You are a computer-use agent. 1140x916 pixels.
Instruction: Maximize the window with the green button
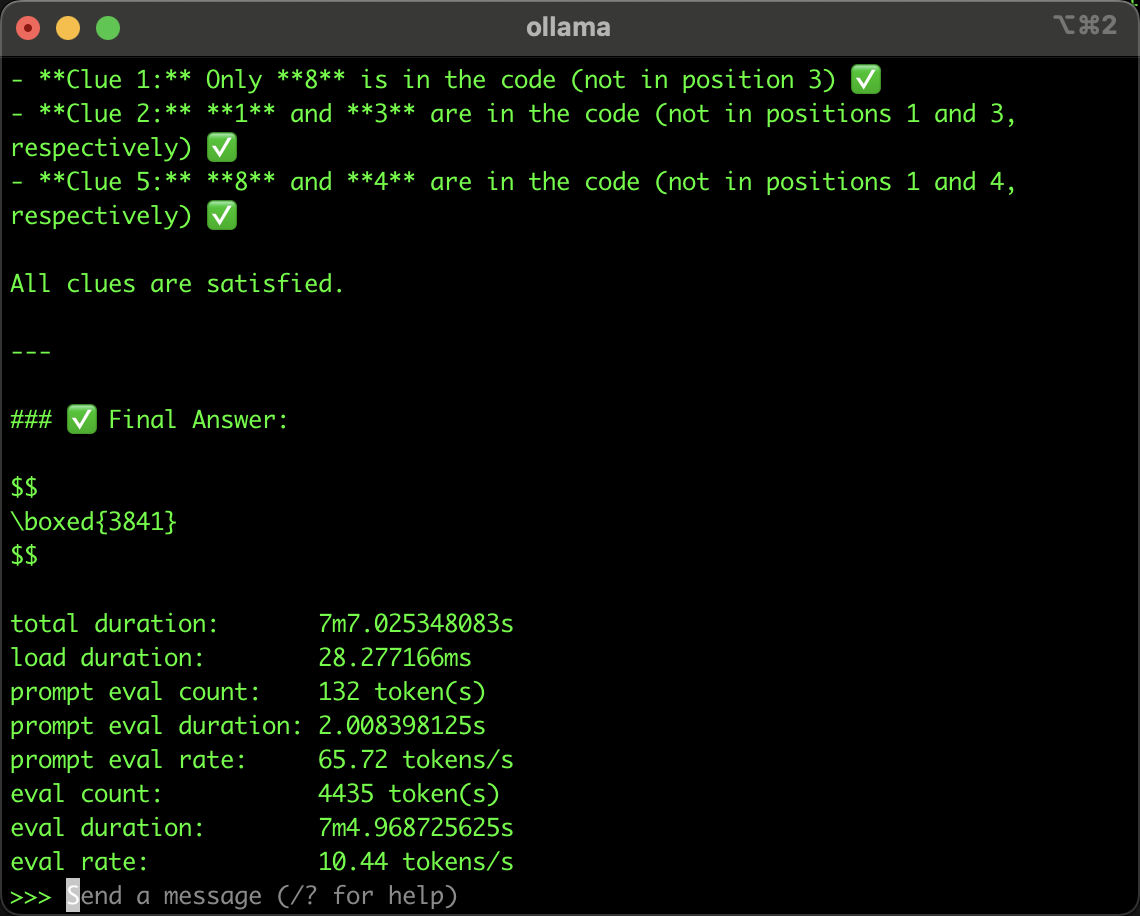pos(108,28)
